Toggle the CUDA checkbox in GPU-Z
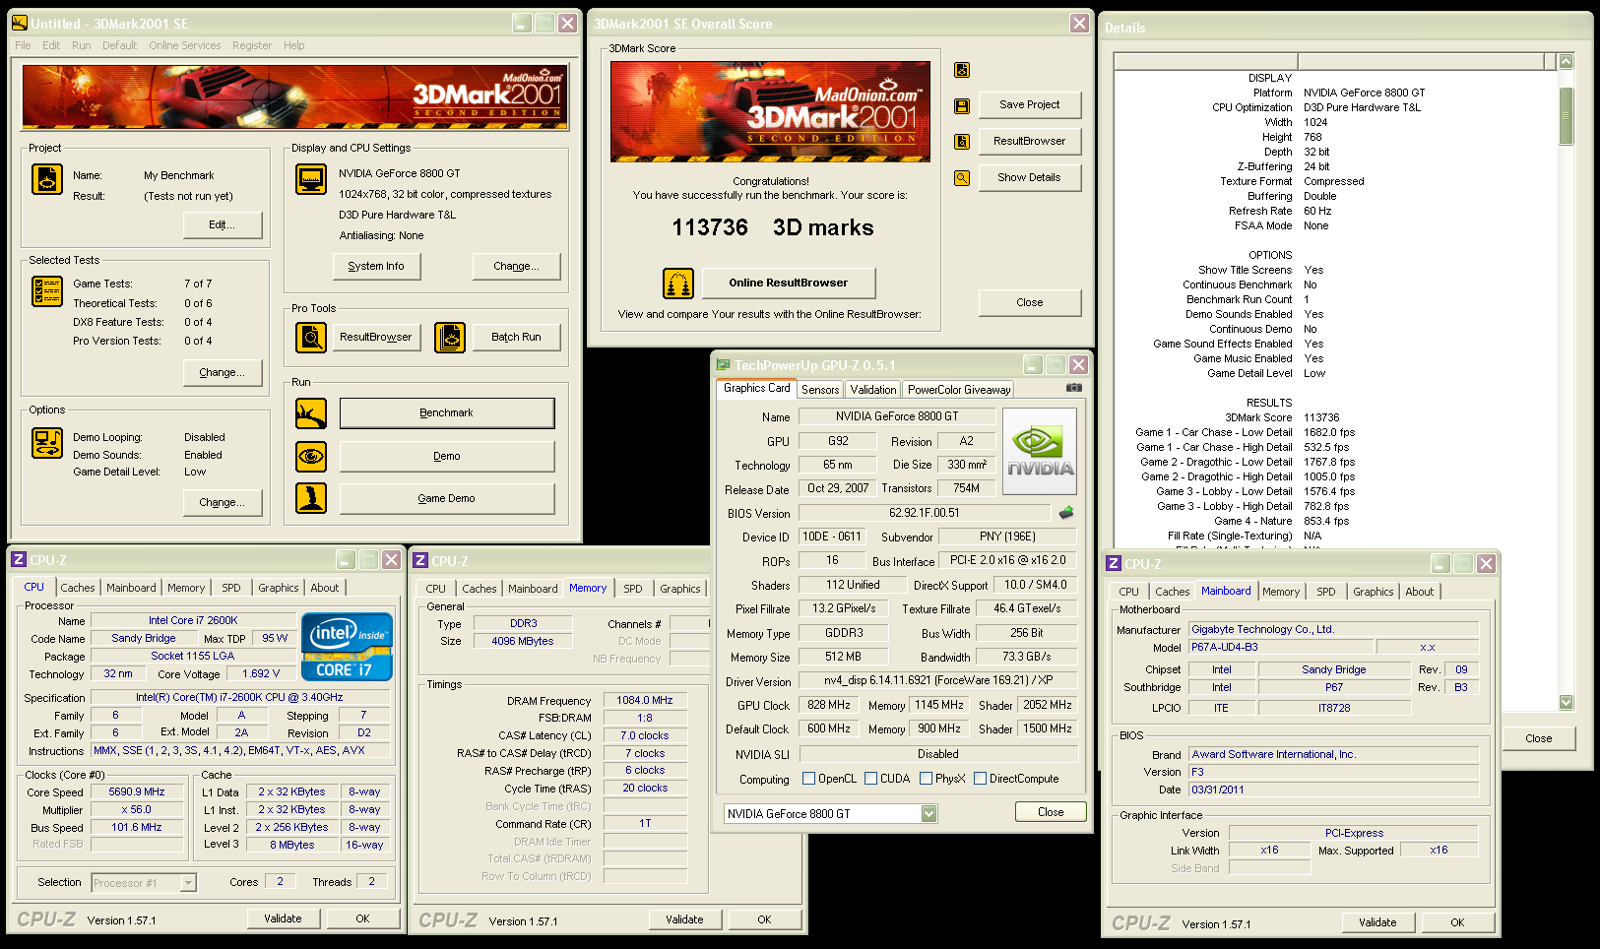The image size is (1600, 949). (x=871, y=779)
